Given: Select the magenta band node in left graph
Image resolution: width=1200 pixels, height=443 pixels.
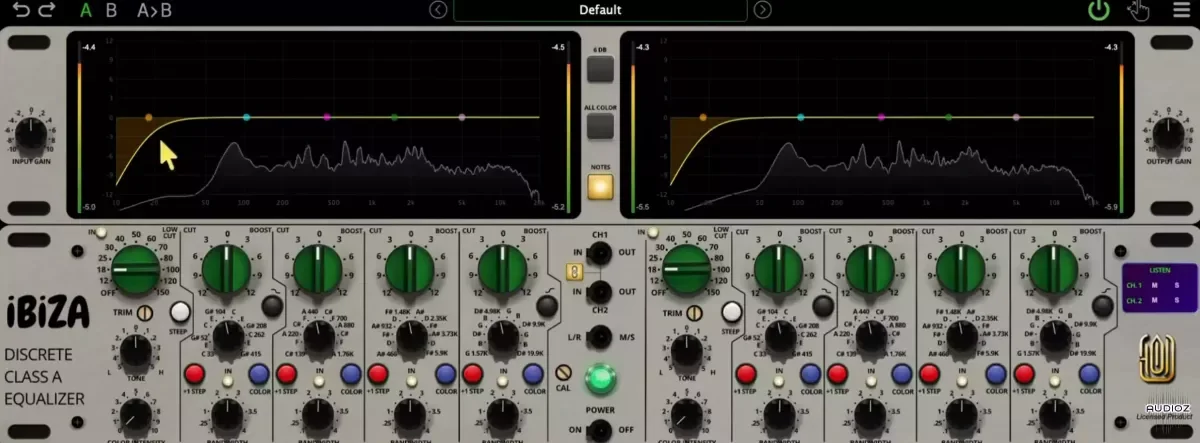Looking at the screenshot, I should pyautogui.click(x=327, y=117).
